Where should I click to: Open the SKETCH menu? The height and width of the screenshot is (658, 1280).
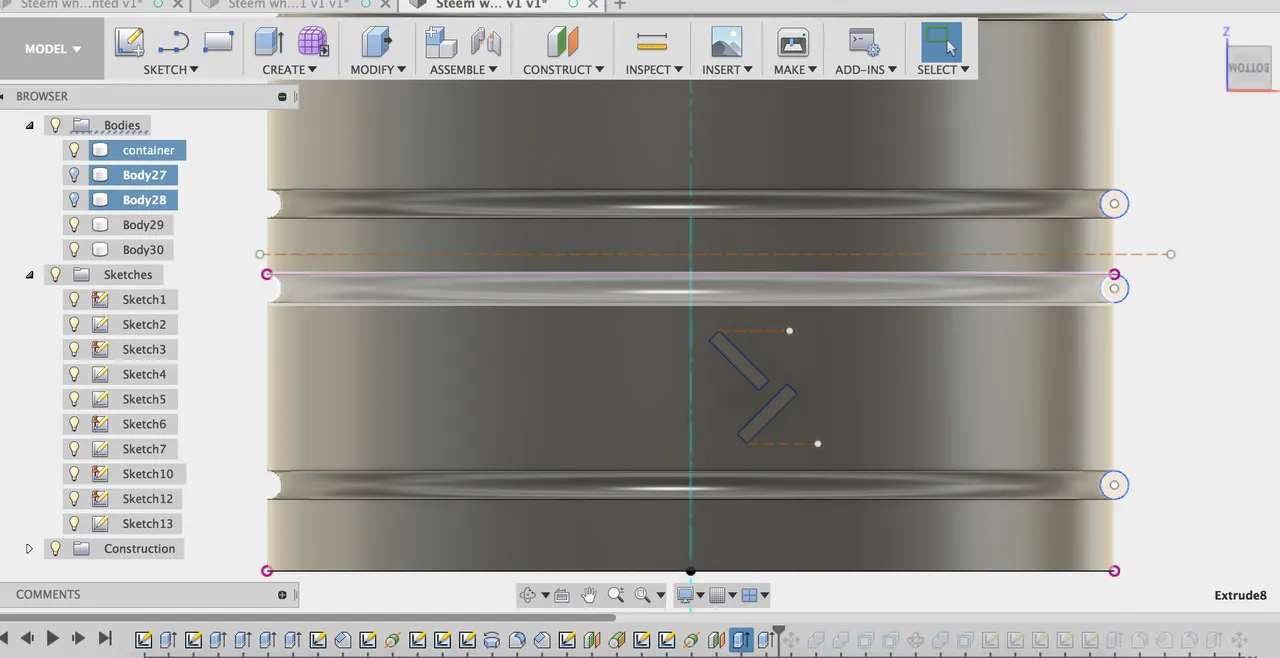171,70
